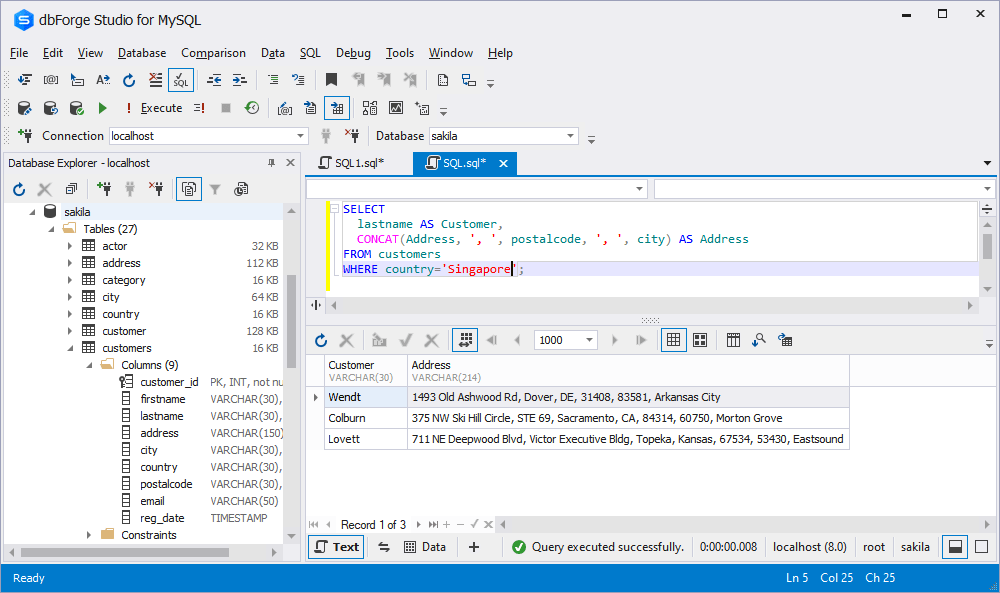This screenshot has height=593, width=1000.
Task: Click the decrease indent toolbar icon
Action: (x=214, y=80)
